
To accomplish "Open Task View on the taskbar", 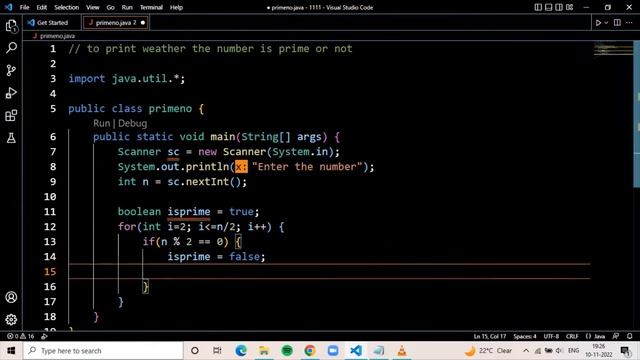I will (x=217, y=351).
